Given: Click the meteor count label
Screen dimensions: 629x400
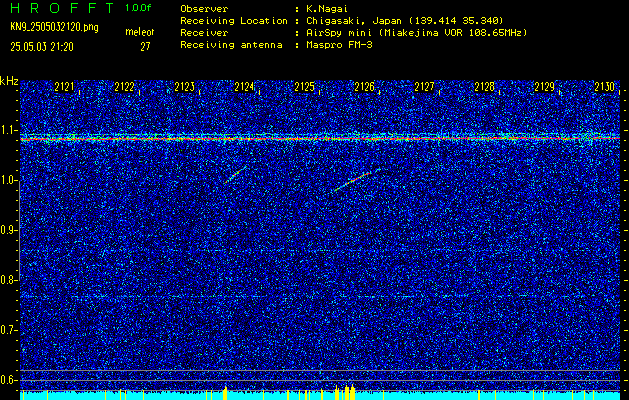Looking at the screenshot, I should pyautogui.click(x=140, y=32).
